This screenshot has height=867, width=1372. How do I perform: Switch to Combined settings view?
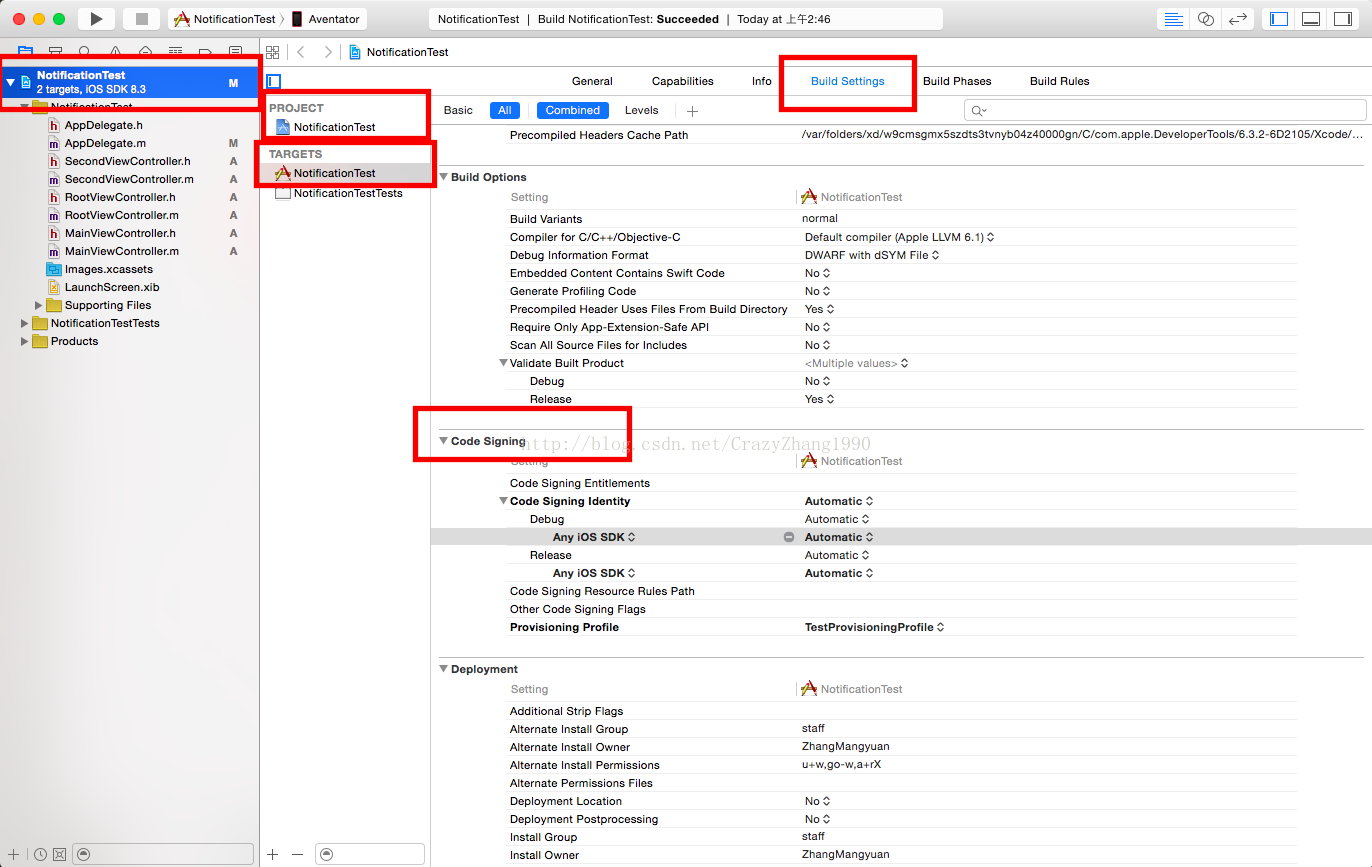coord(573,110)
